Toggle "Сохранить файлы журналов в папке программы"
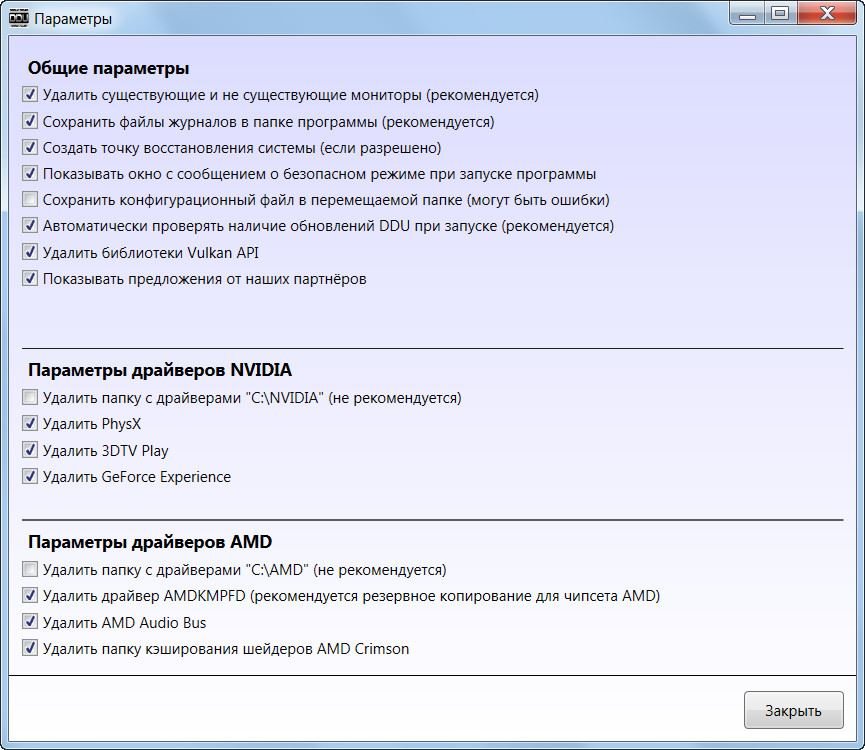This screenshot has height=750, width=865. coord(30,121)
